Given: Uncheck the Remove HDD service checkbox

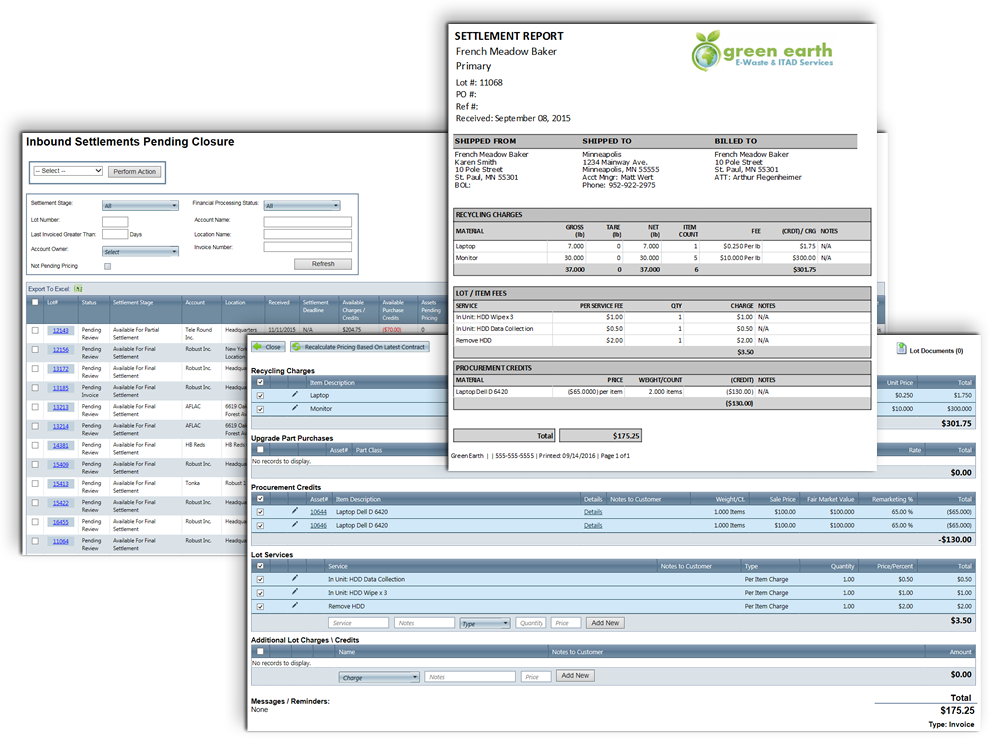Looking at the screenshot, I should [260, 607].
